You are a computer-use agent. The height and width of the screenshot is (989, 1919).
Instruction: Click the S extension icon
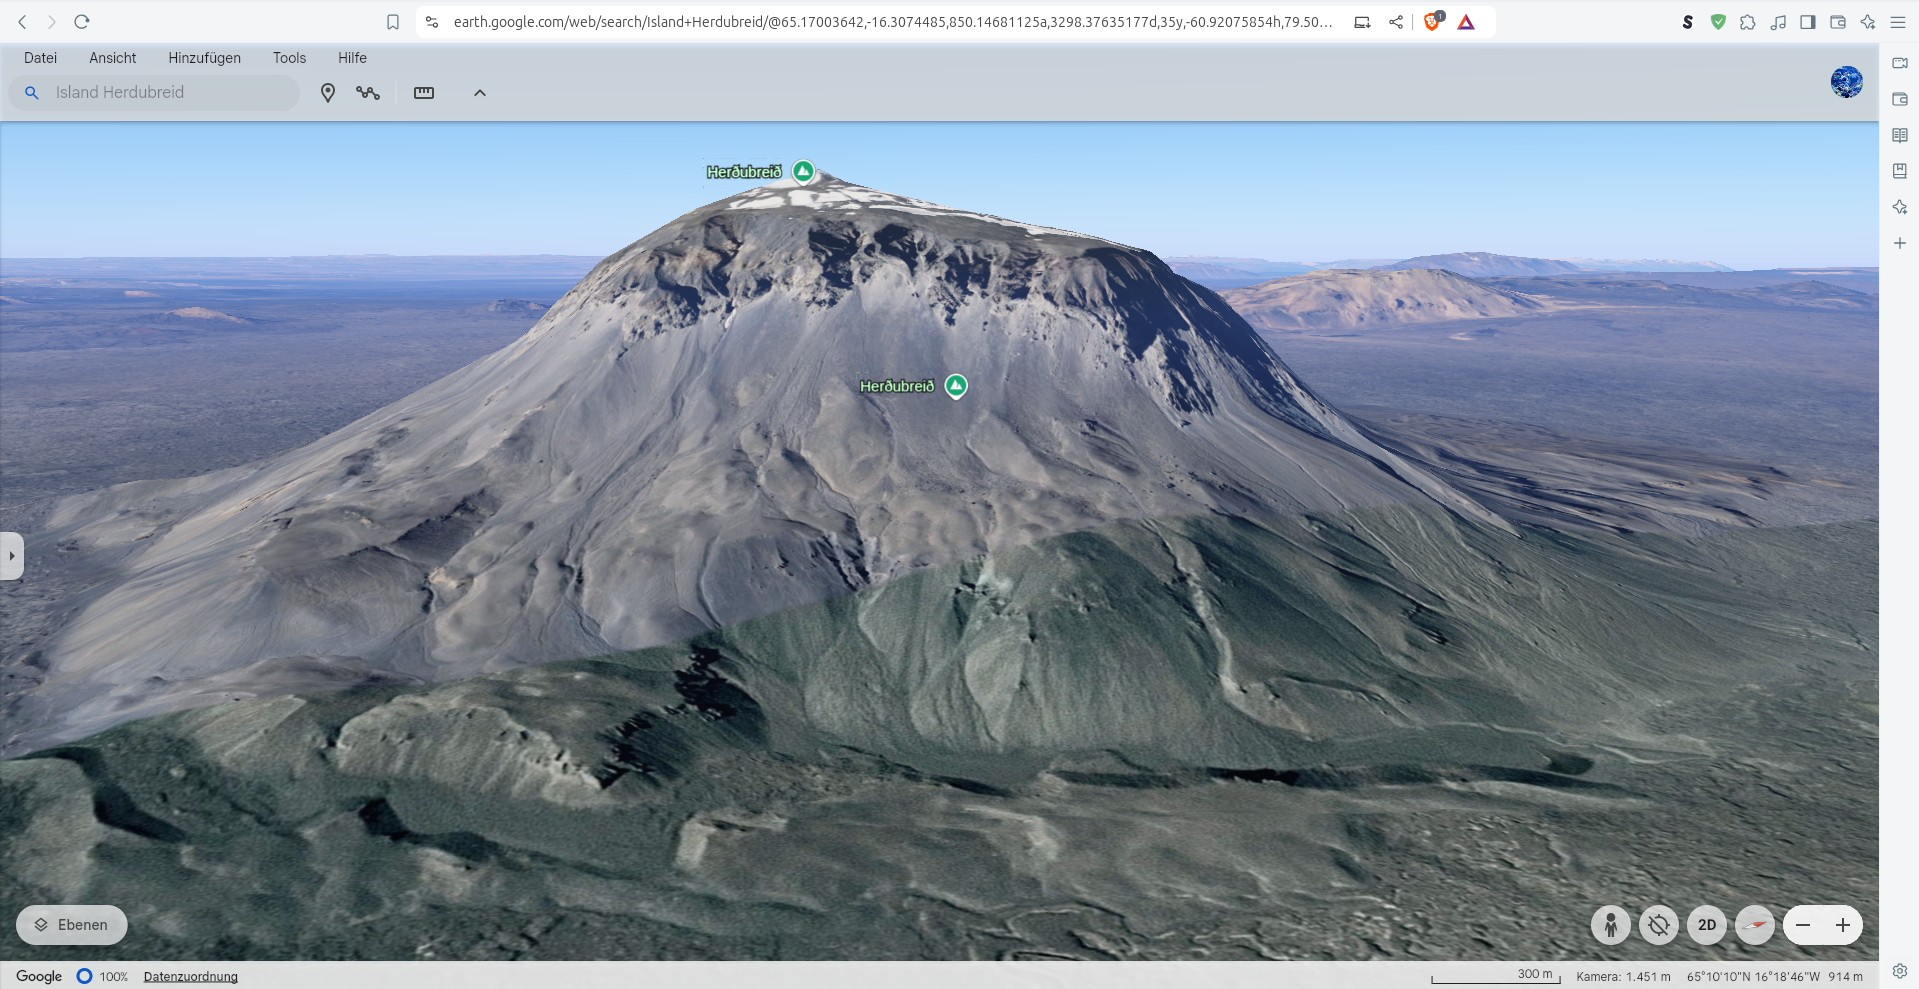point(1688,22)
